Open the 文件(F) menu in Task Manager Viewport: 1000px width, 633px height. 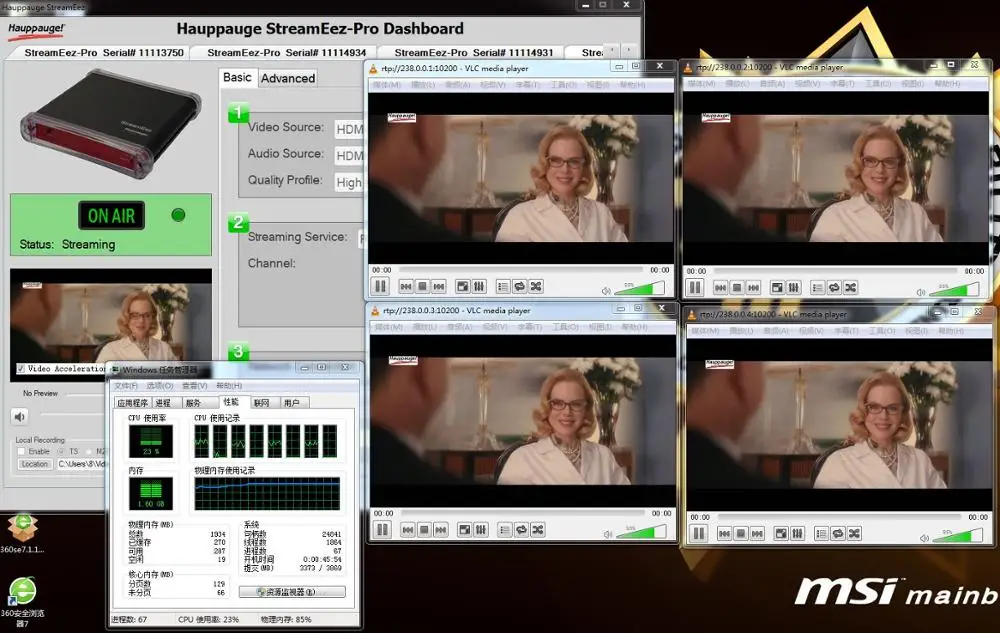(x=126, y=386)
